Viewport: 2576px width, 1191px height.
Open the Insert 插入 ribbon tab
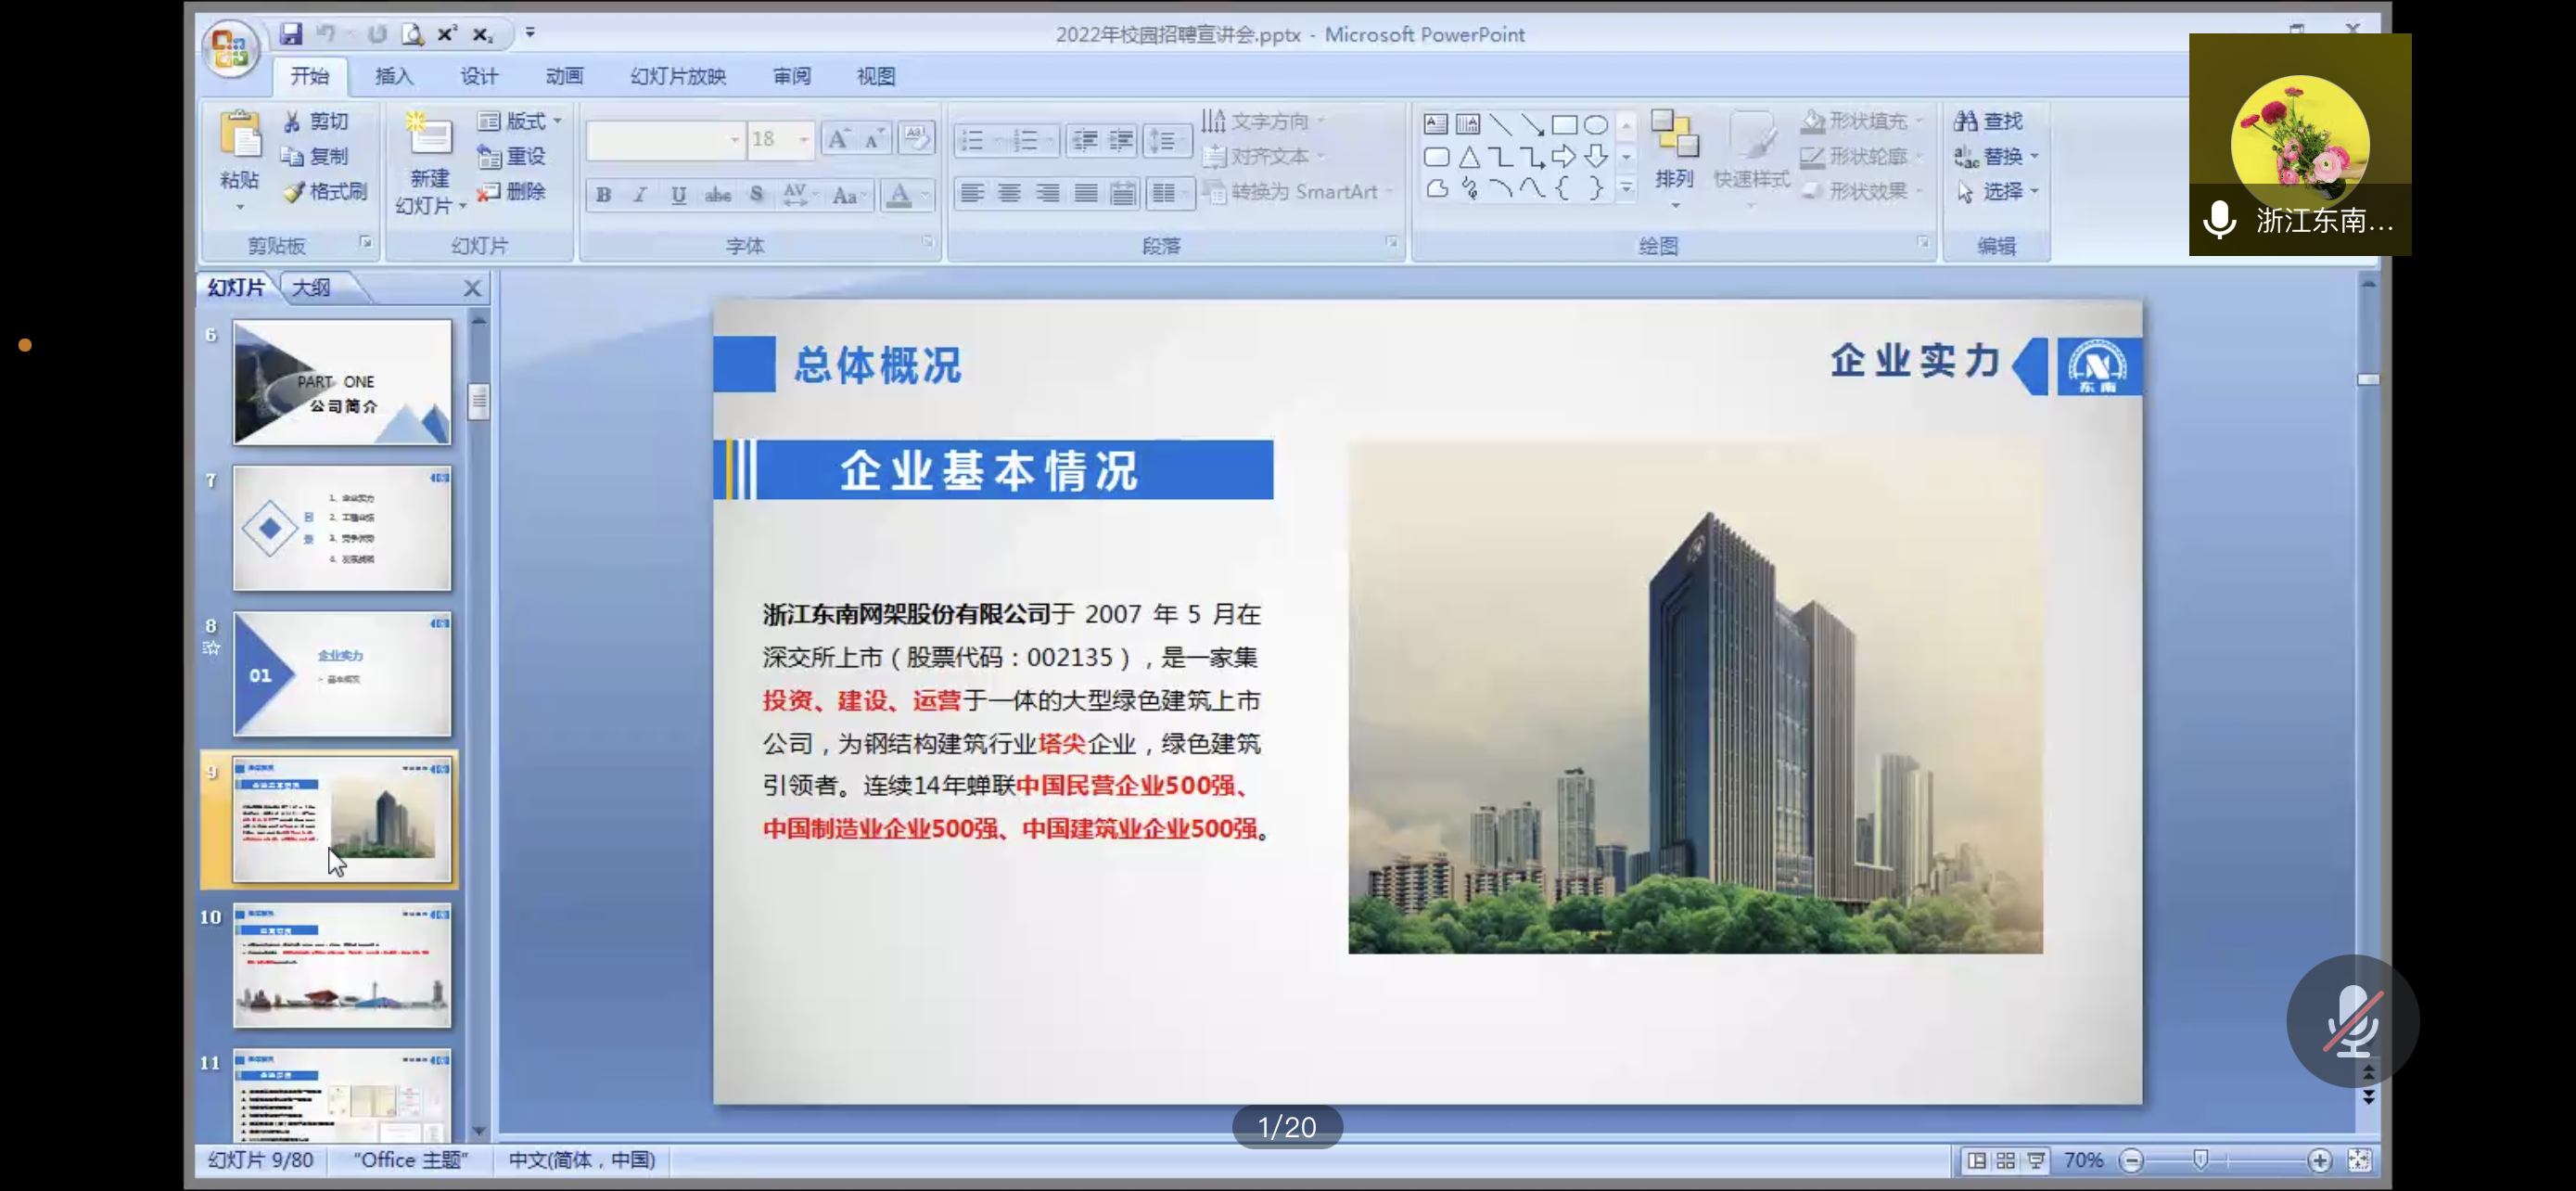click(394, 76)
